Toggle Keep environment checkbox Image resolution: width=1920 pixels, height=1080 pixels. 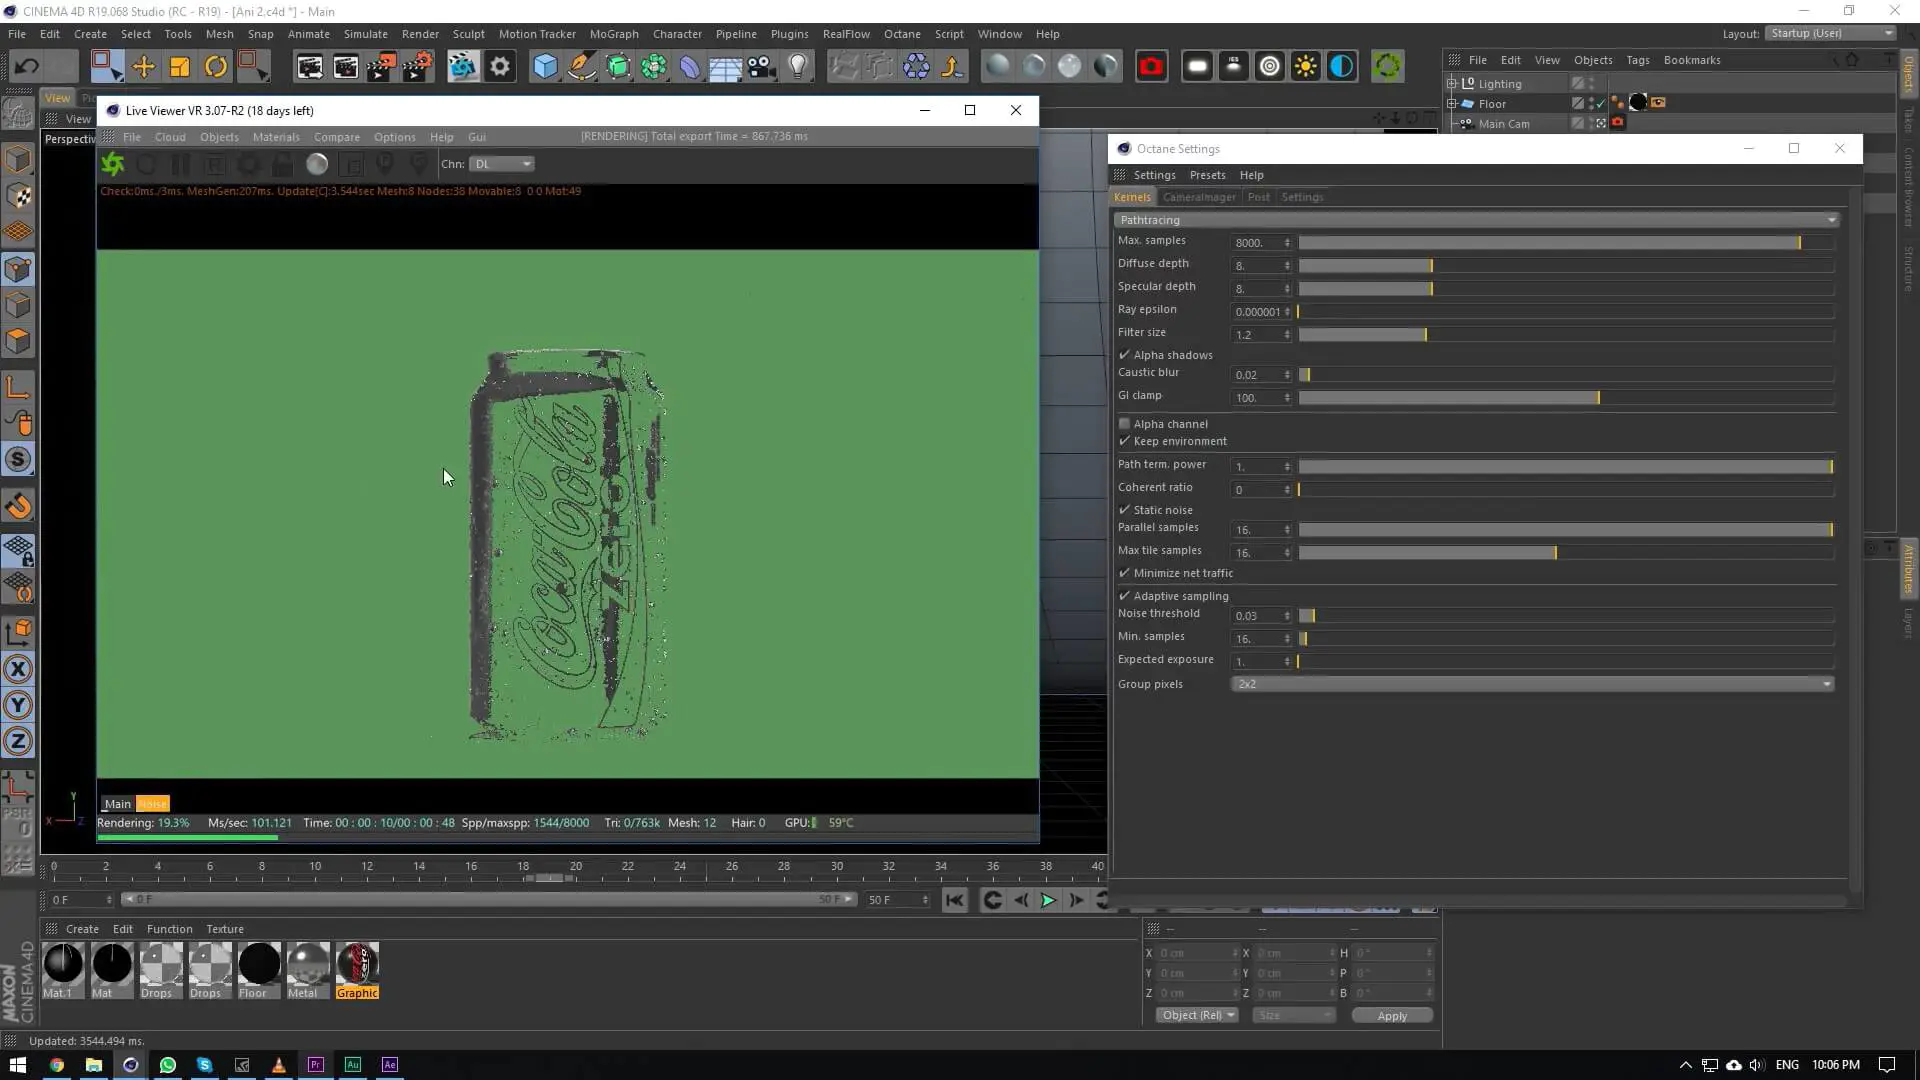(x=1125, y=441)
